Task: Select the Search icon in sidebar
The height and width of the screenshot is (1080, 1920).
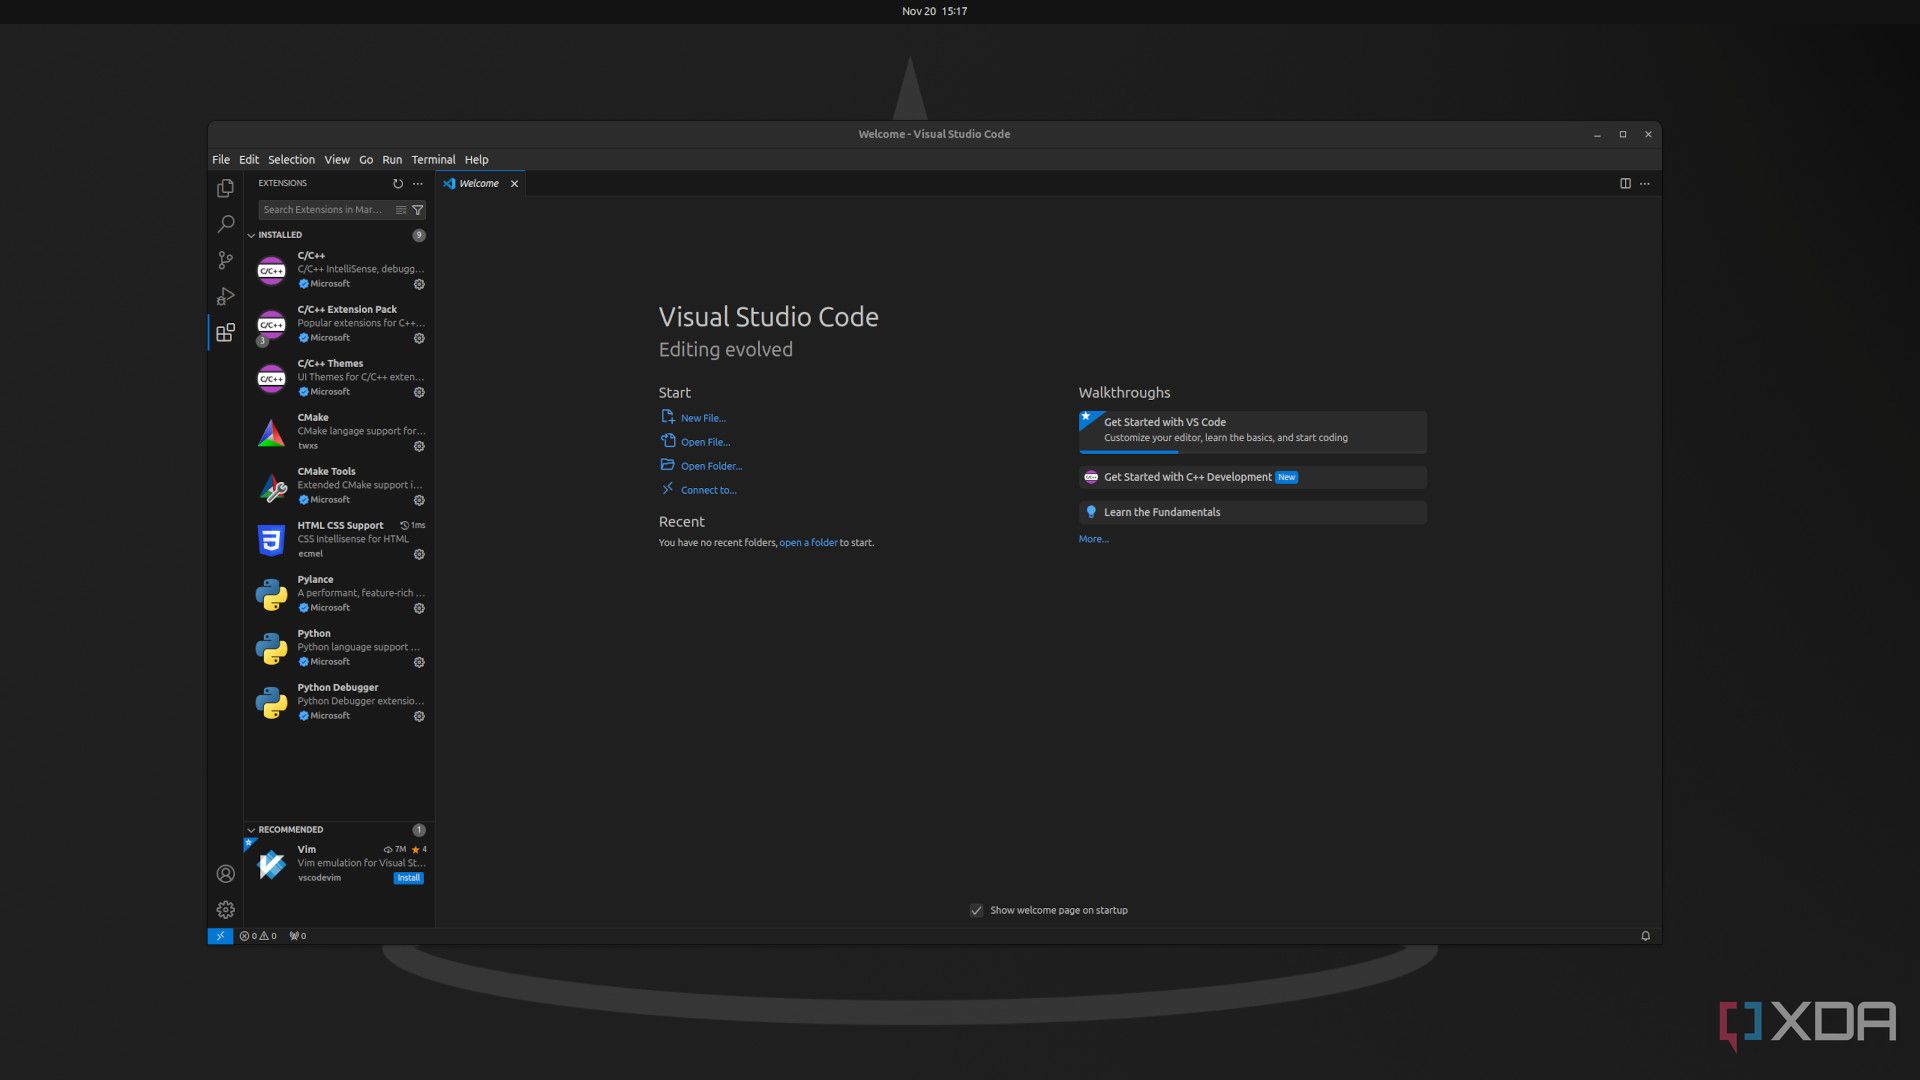Action: click(225, 224)
